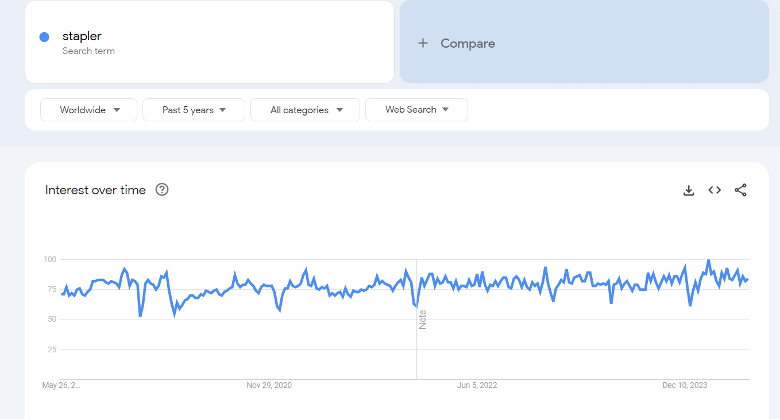Screen dimensions: 780x420
Task: Click the Web Search dropdown arrow
Action: point(445,109)
